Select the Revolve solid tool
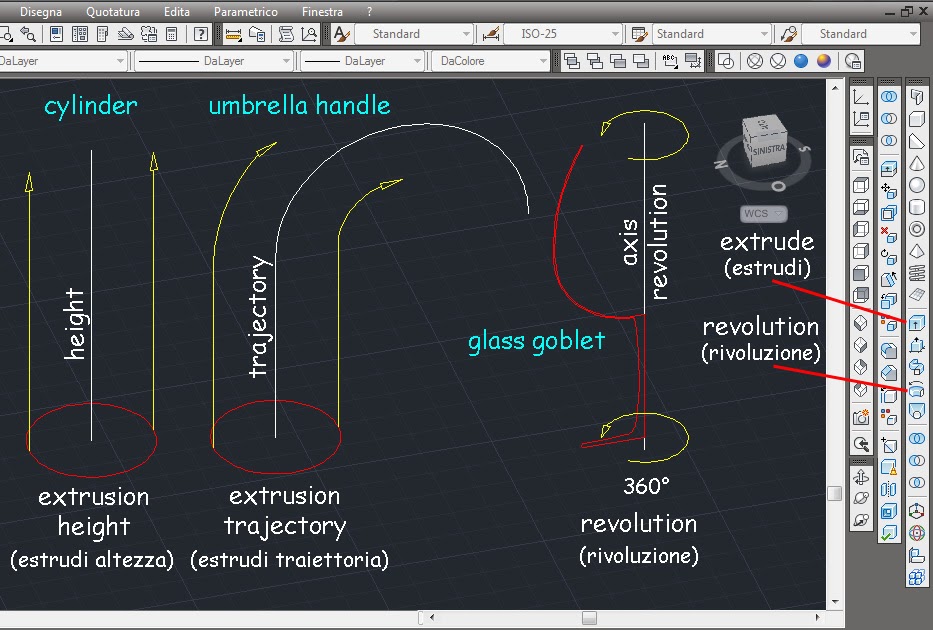 point(916,389)
